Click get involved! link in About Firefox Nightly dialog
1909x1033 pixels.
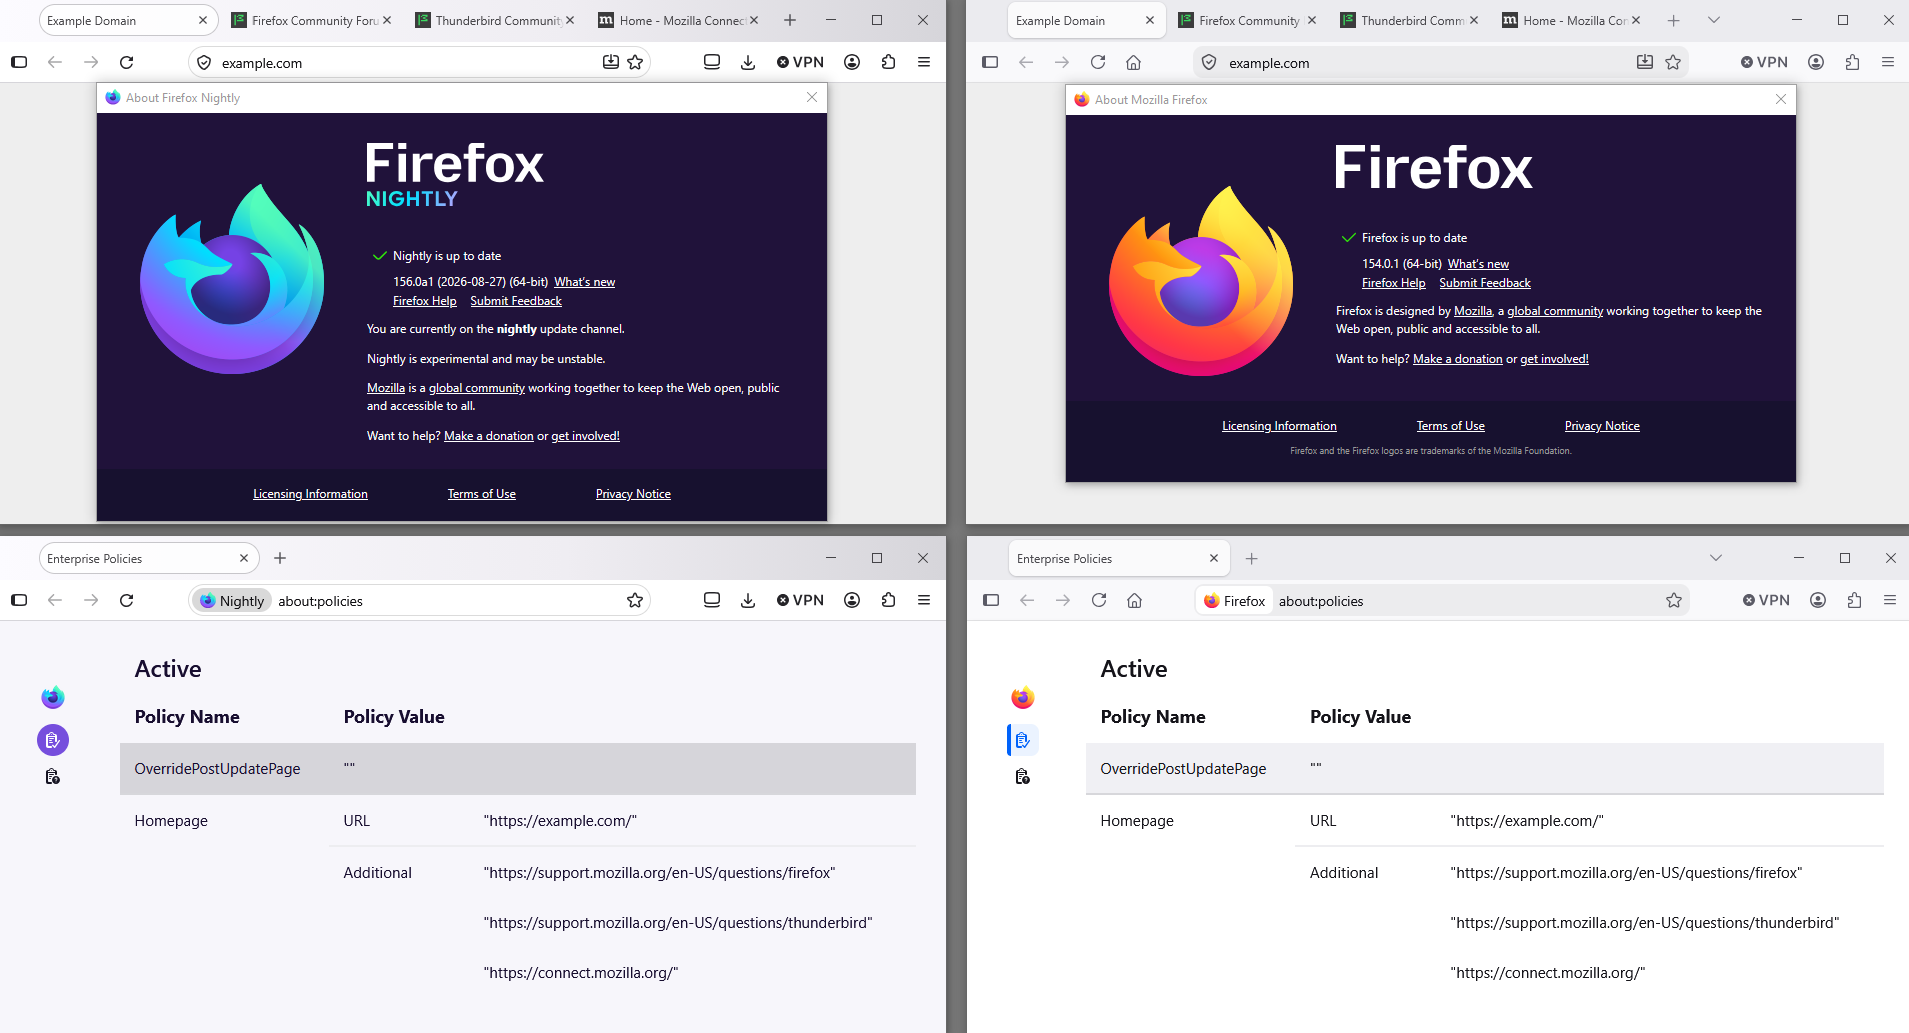[x=586, y=436]
